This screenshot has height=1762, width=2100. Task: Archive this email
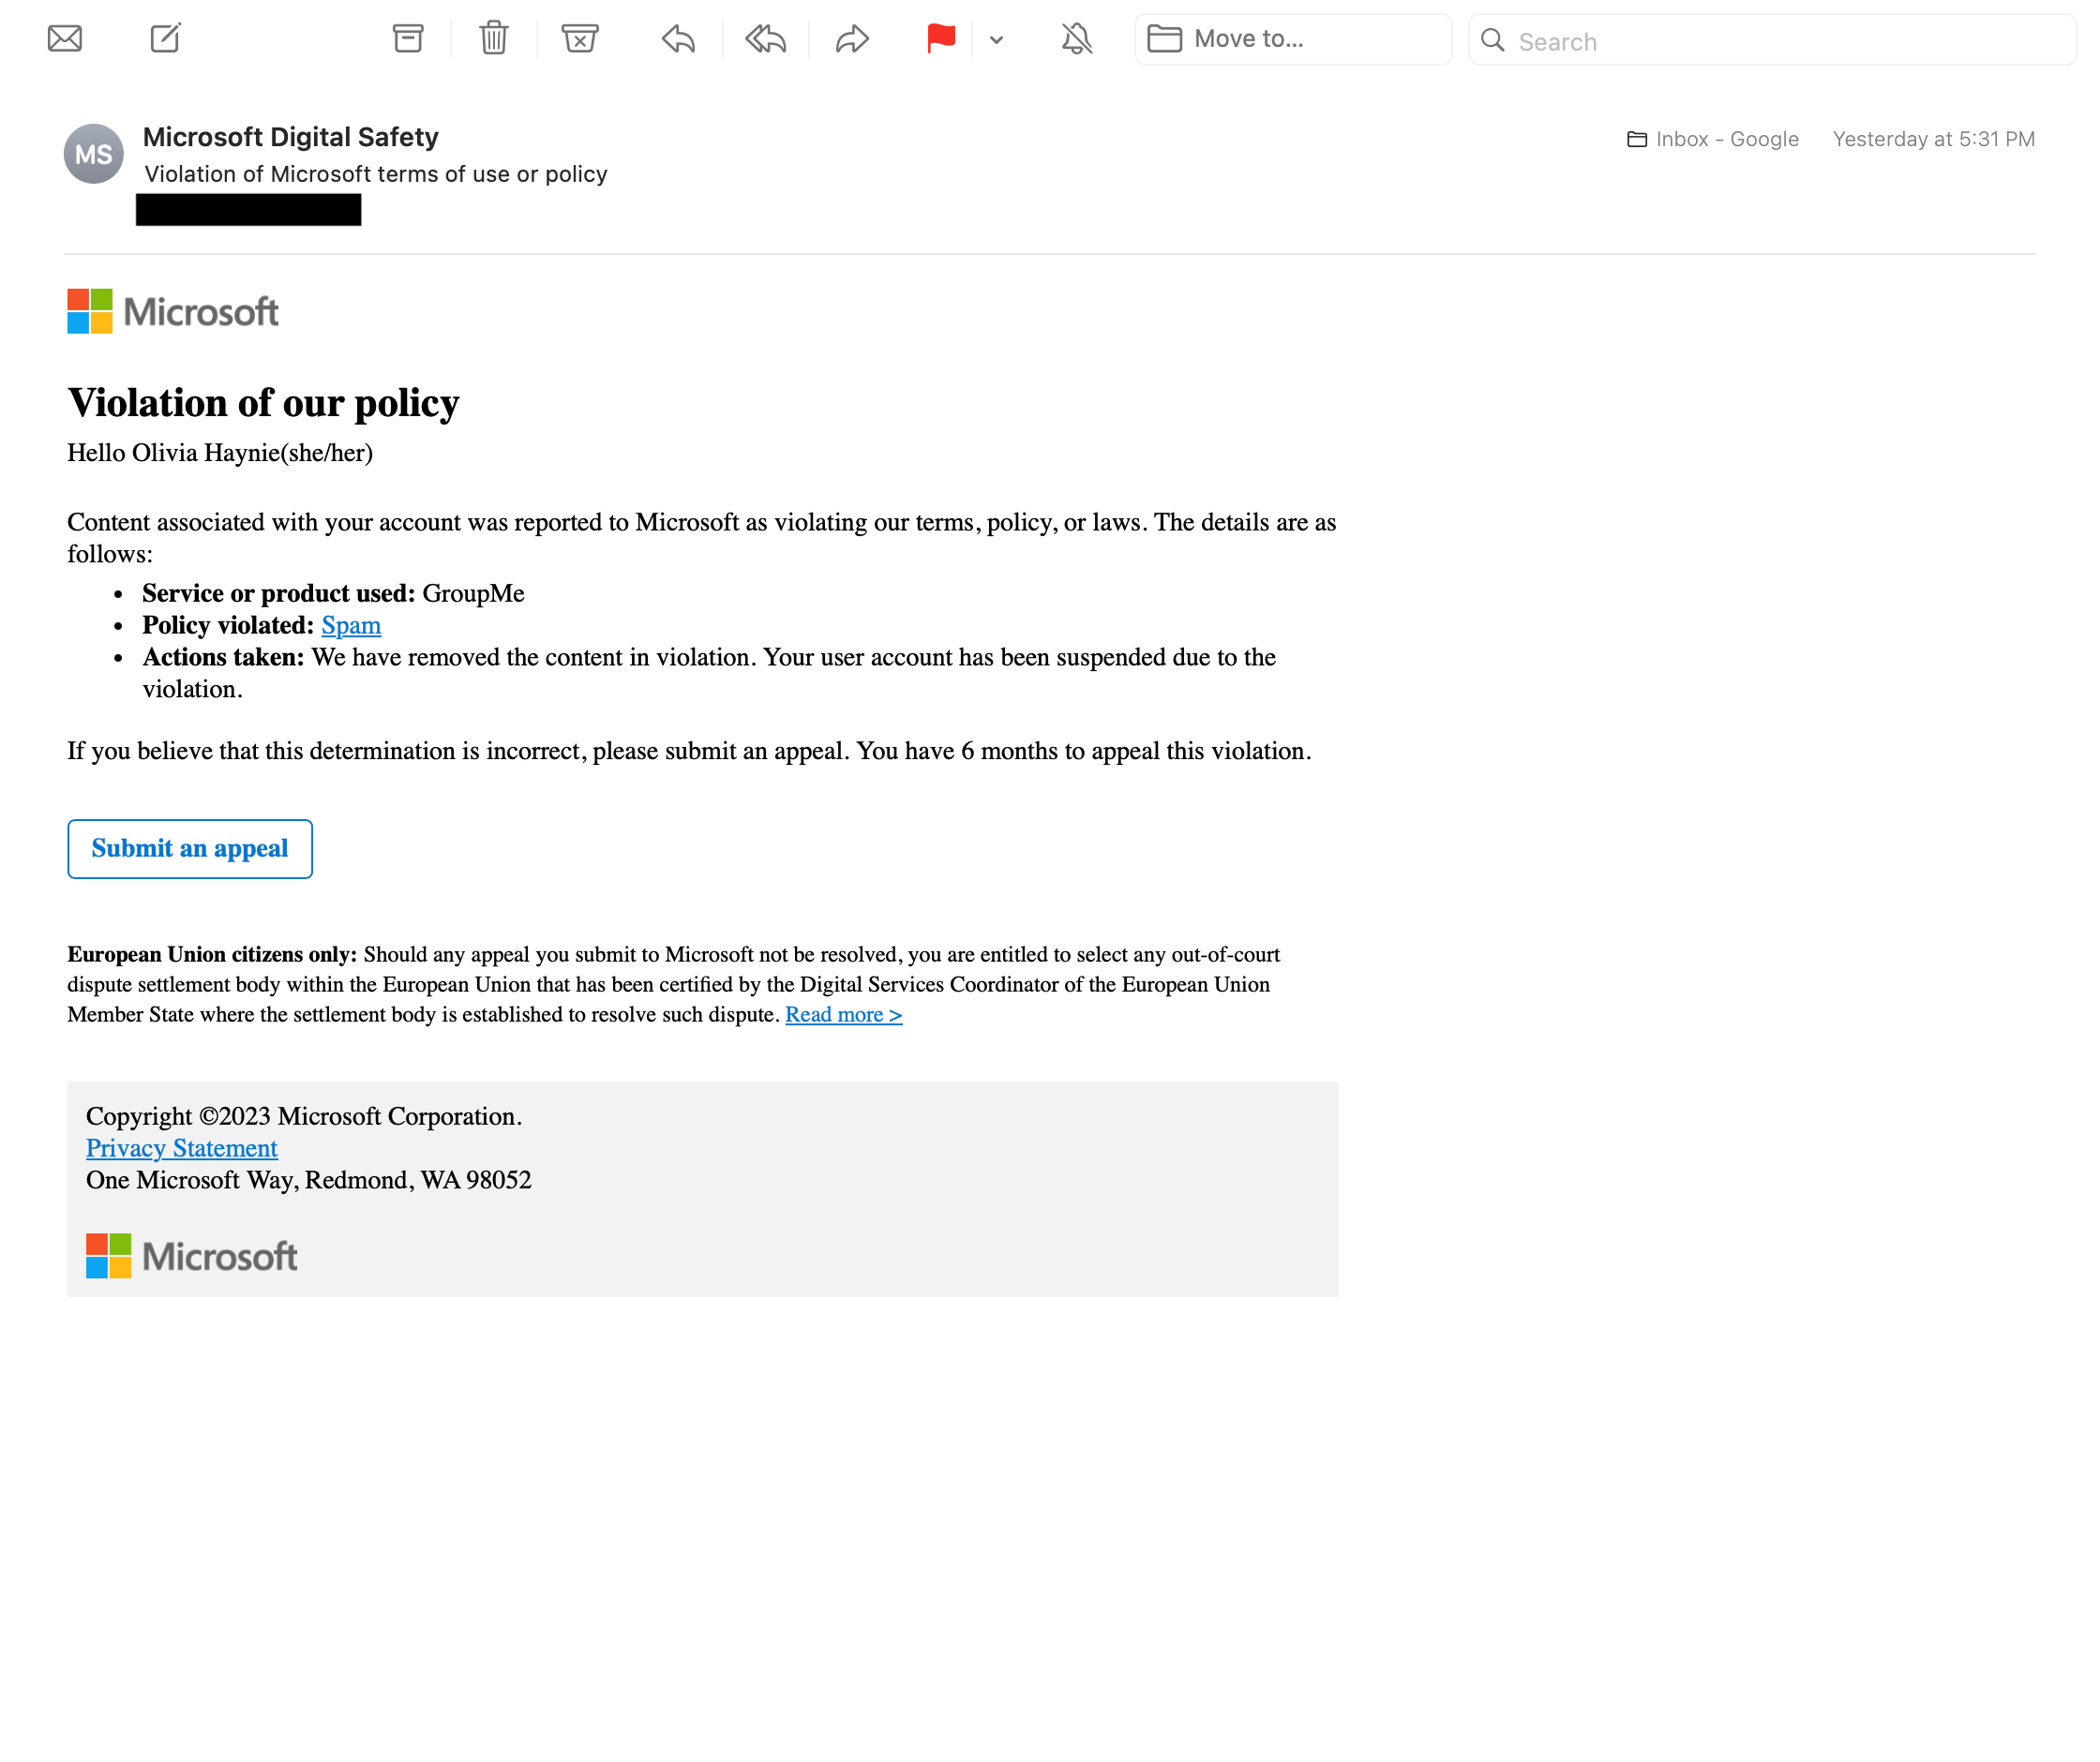pyautogui.click(x=408, y=39)
